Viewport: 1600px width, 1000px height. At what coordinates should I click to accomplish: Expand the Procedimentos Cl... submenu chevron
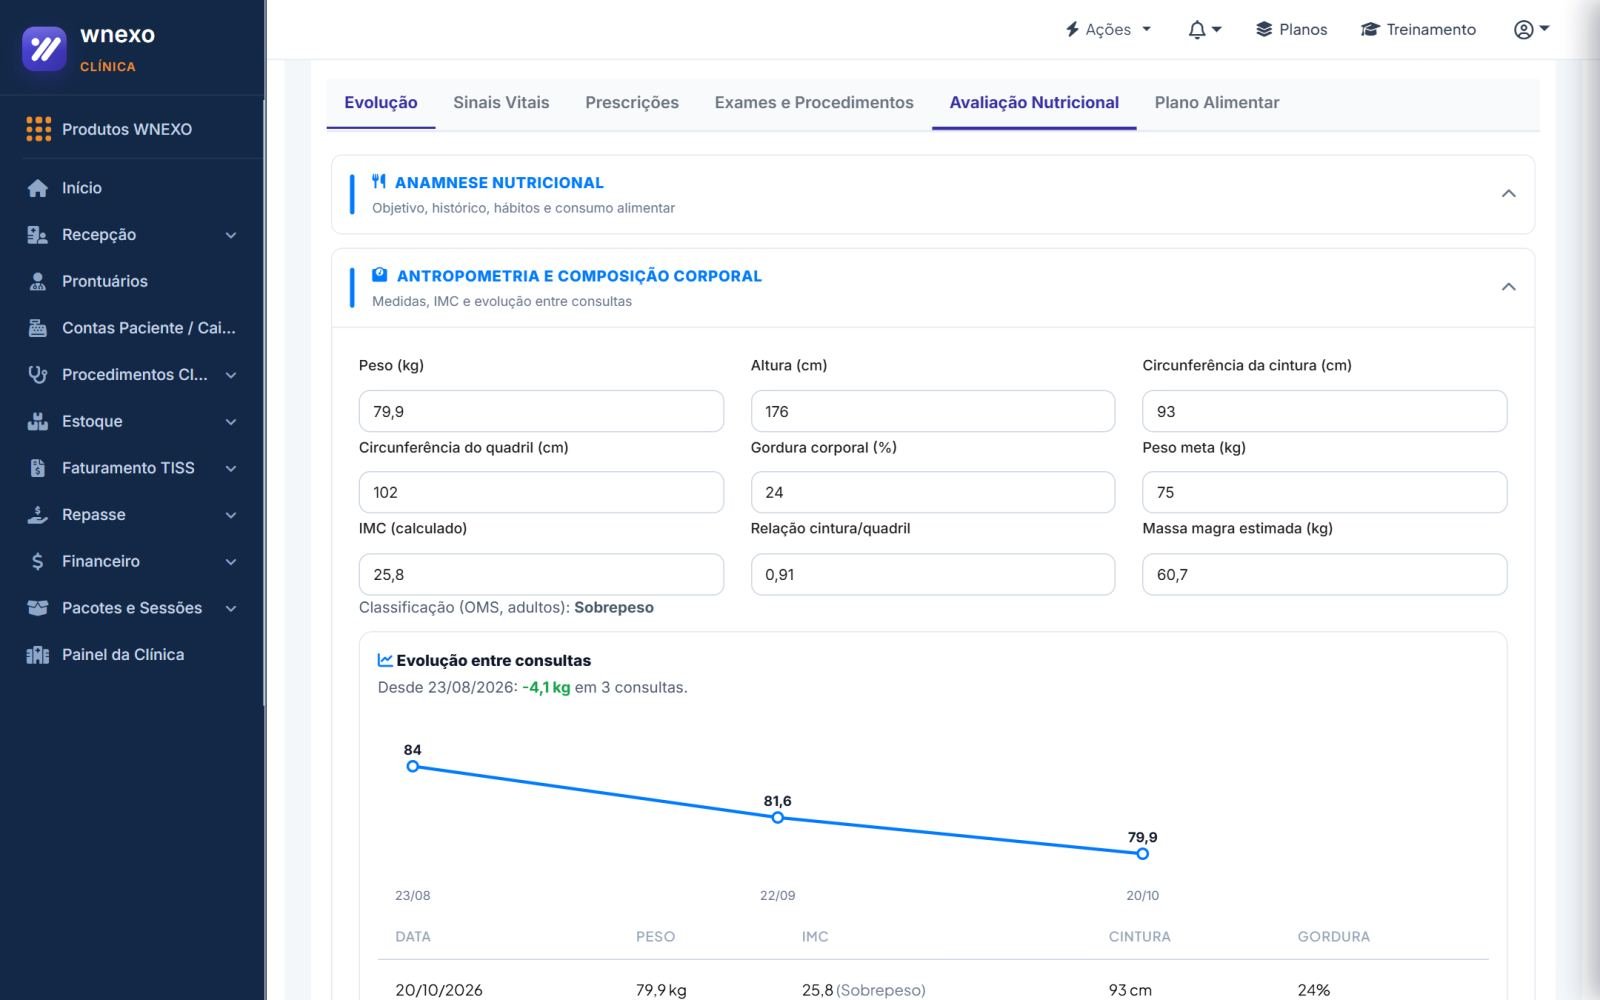231,375
